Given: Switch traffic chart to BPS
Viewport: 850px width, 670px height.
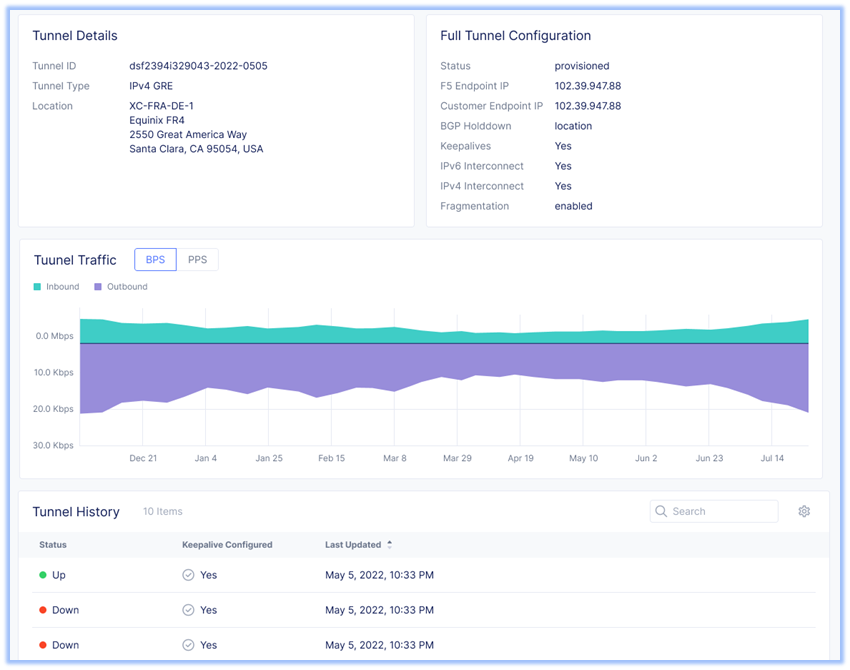Looking at the screenshot, I should [155, 260].
